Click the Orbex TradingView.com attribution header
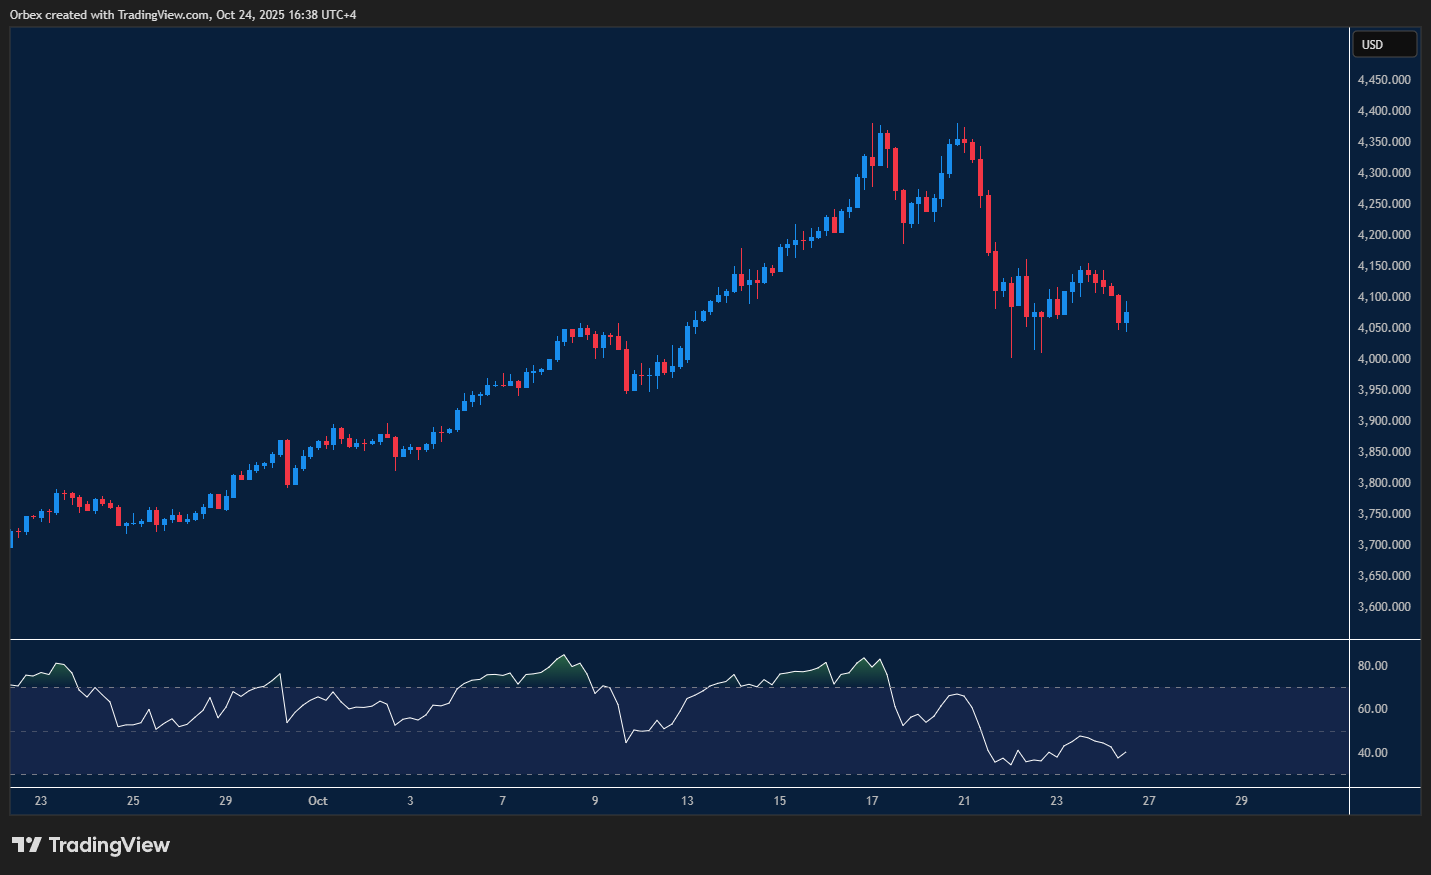The width and height of the screenshot is (1431, 875). [183, 15]
